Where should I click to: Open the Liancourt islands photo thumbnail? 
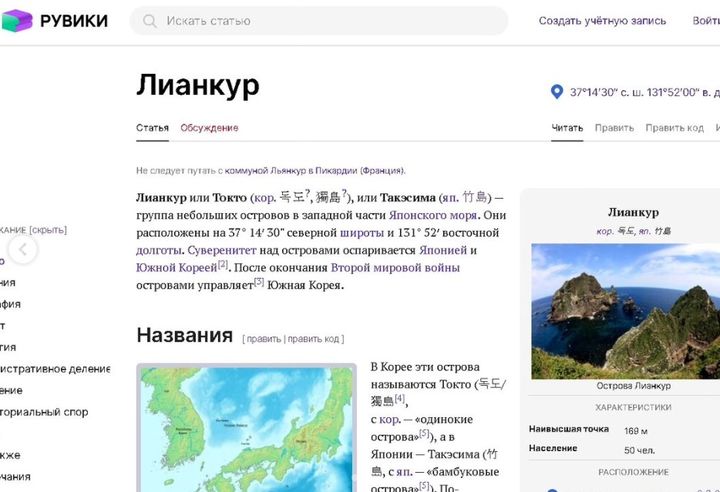[625, 311]
